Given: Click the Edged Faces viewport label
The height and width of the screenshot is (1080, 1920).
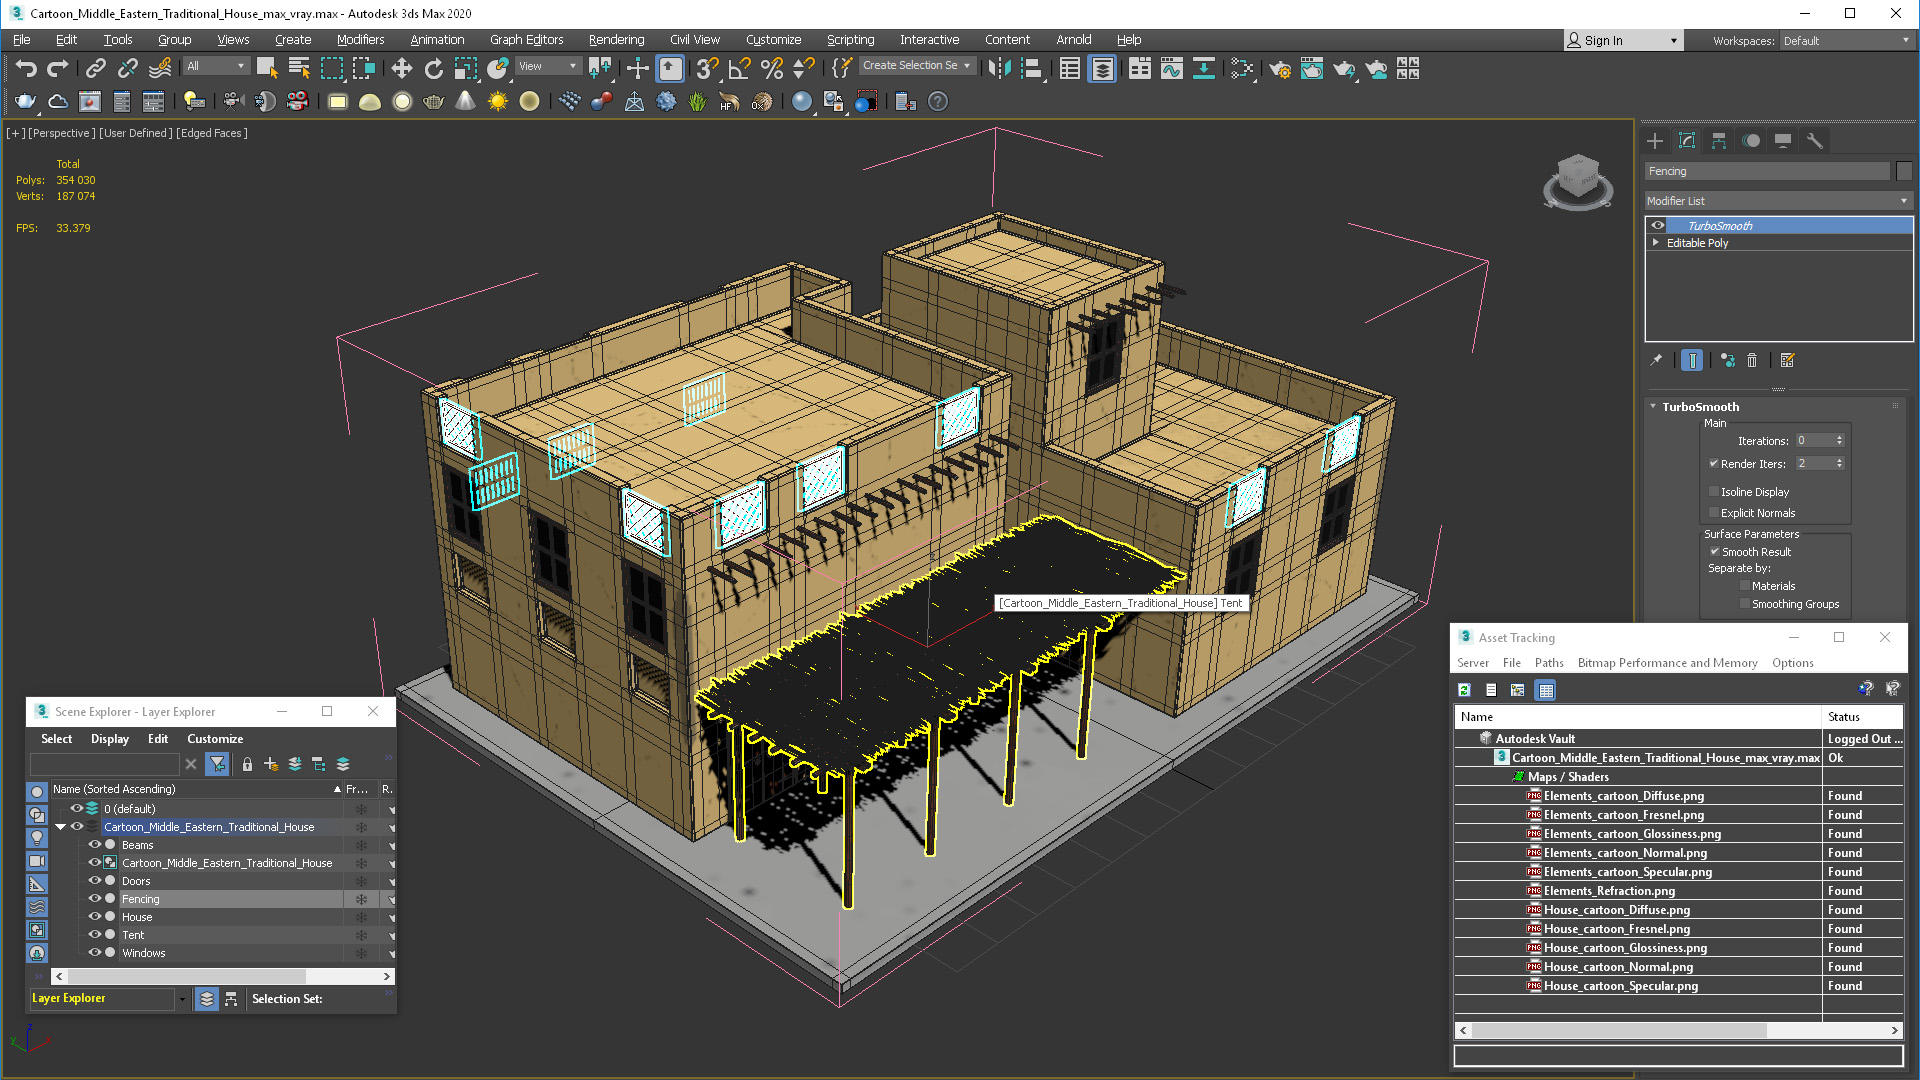Looking at the screenshot, I should 211,133.
